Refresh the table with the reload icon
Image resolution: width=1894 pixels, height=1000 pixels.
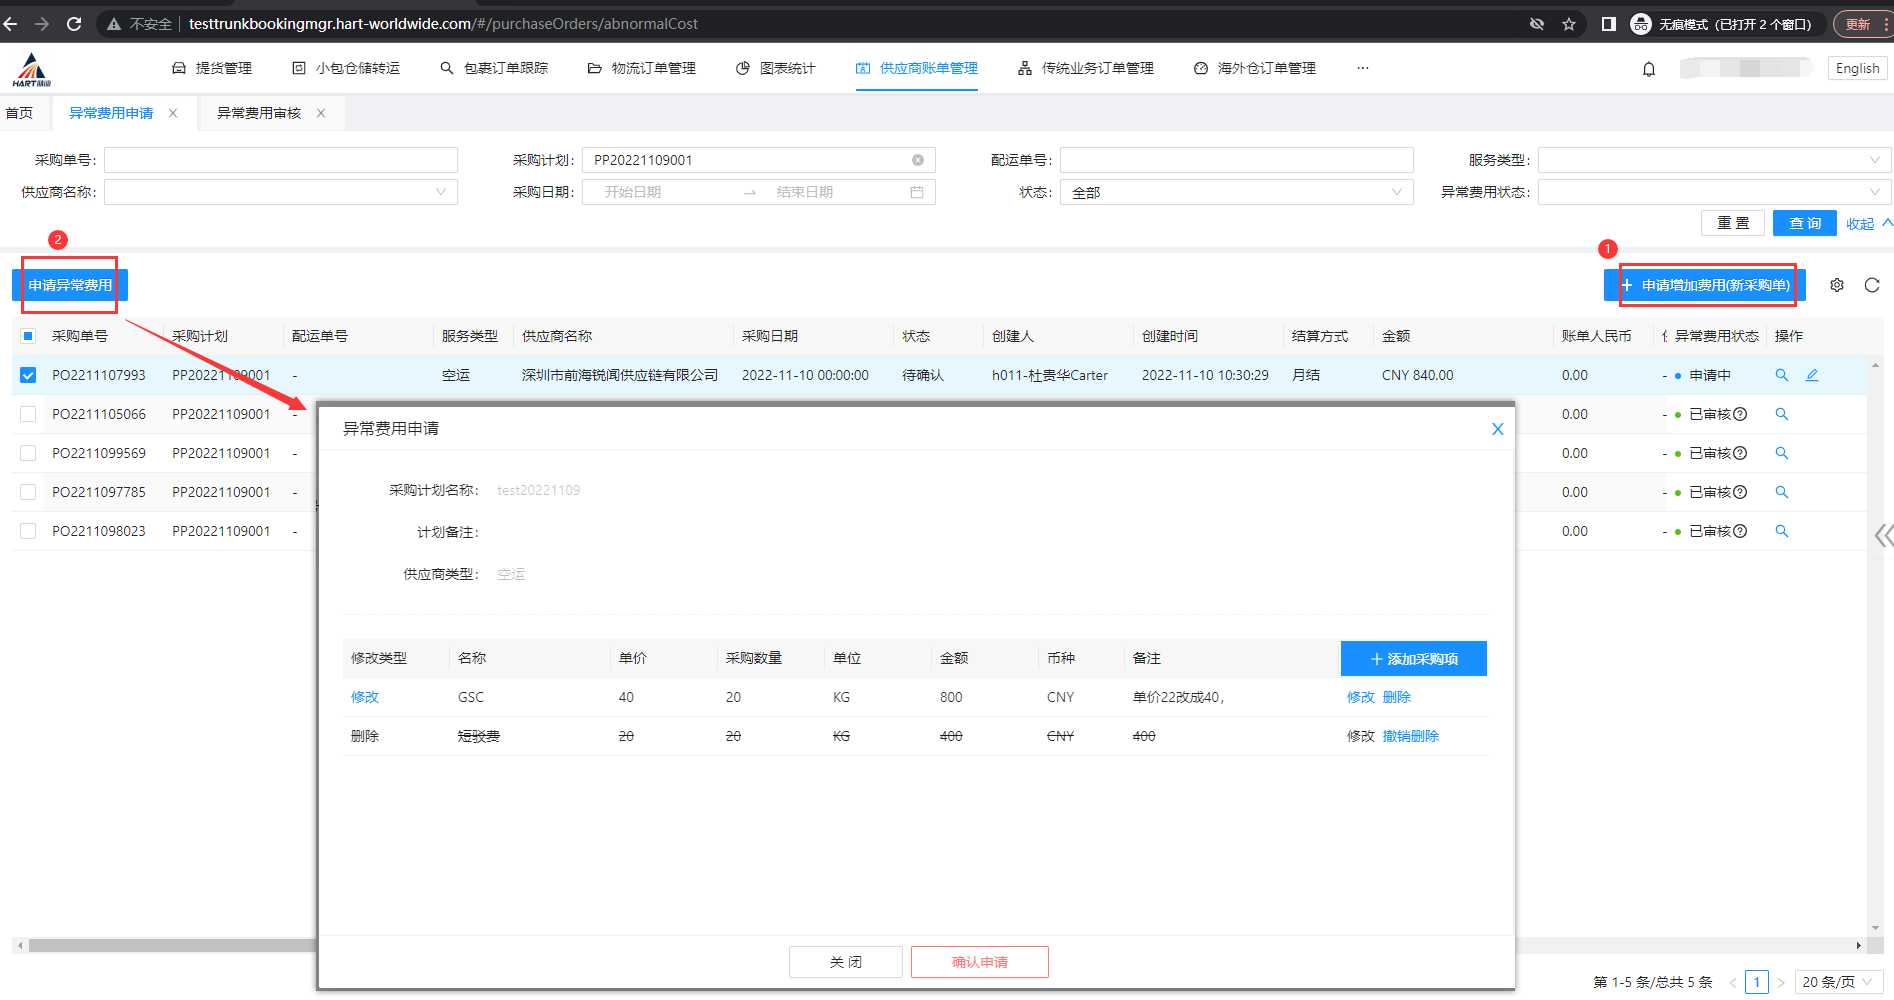coord(1872,285)
